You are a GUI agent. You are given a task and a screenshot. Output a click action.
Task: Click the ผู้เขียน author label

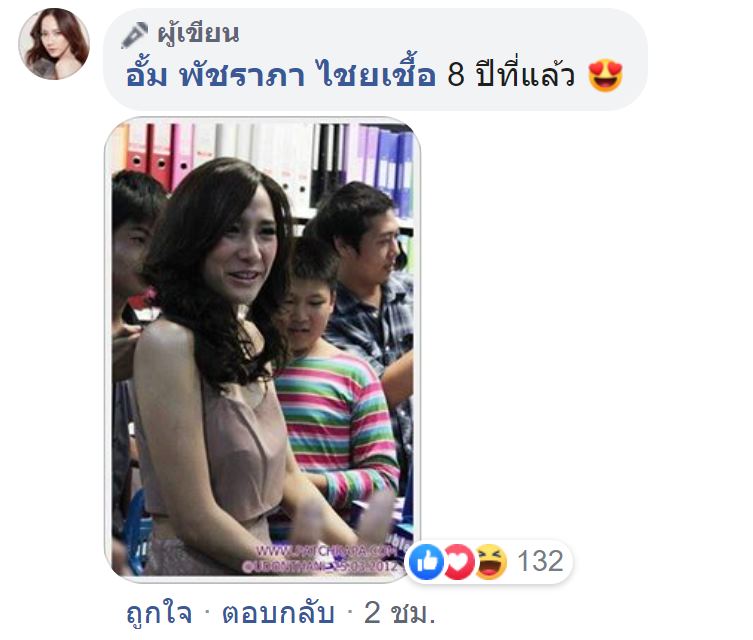(198, 34)
